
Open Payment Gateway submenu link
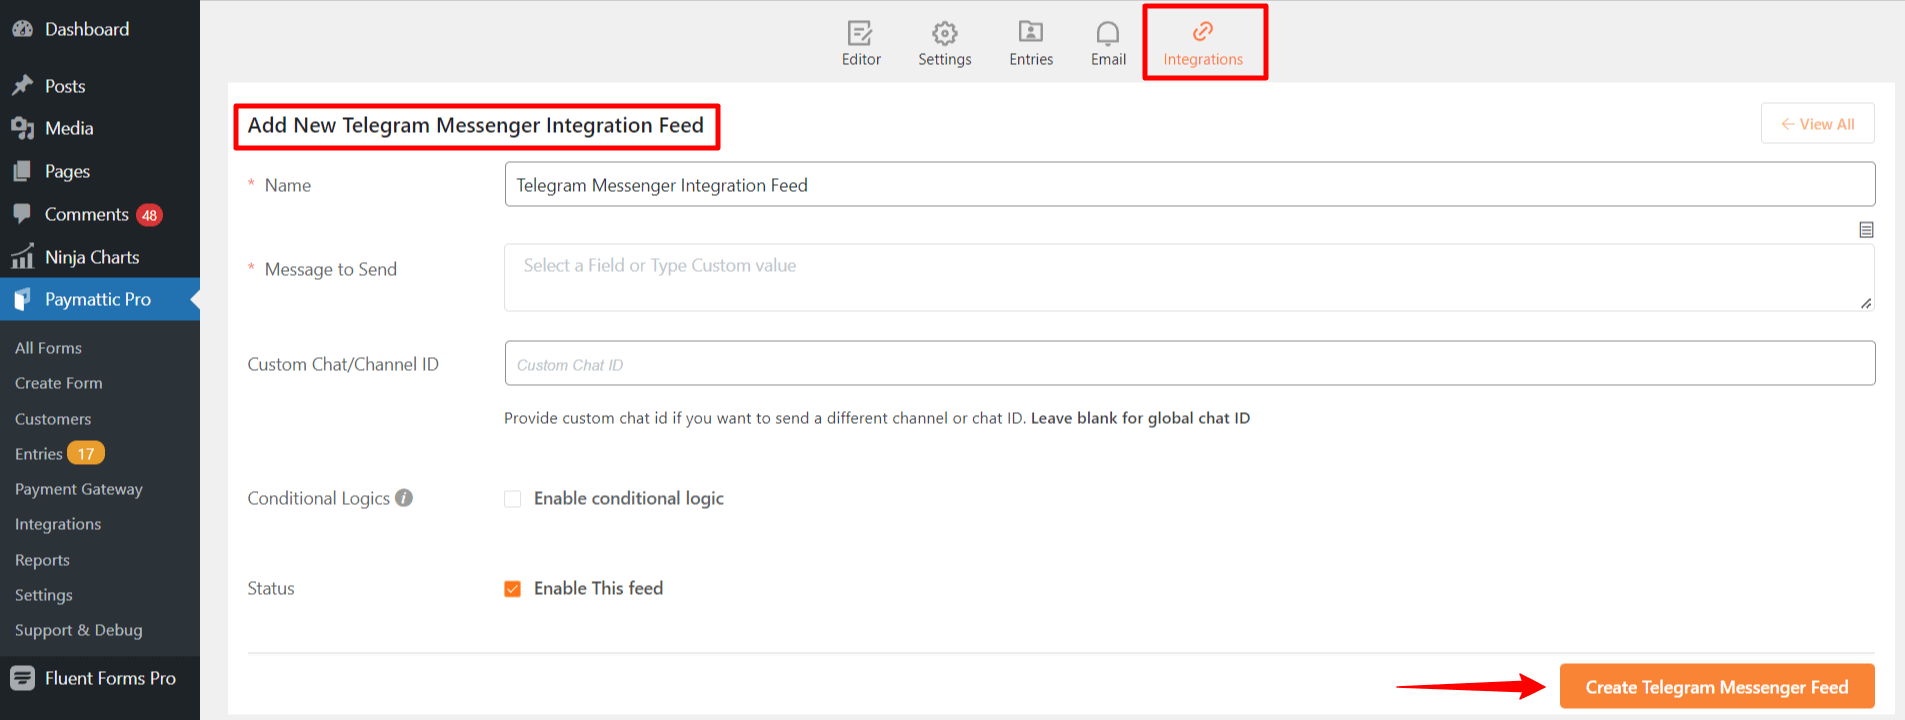(79, 489)
